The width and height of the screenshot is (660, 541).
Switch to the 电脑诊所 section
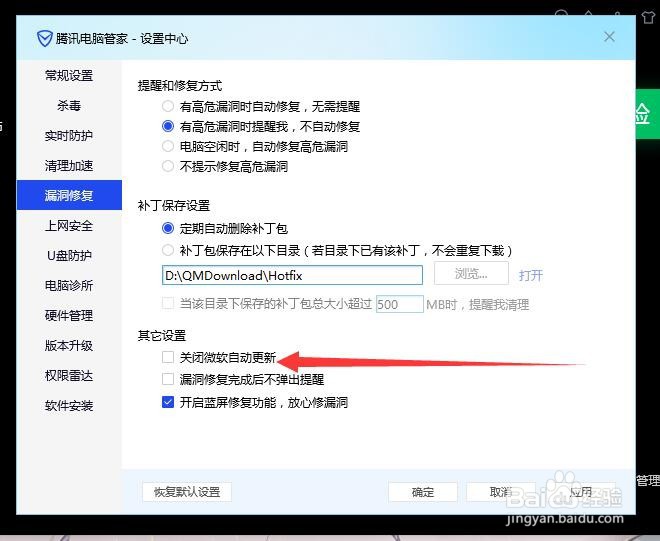[69, 285]
